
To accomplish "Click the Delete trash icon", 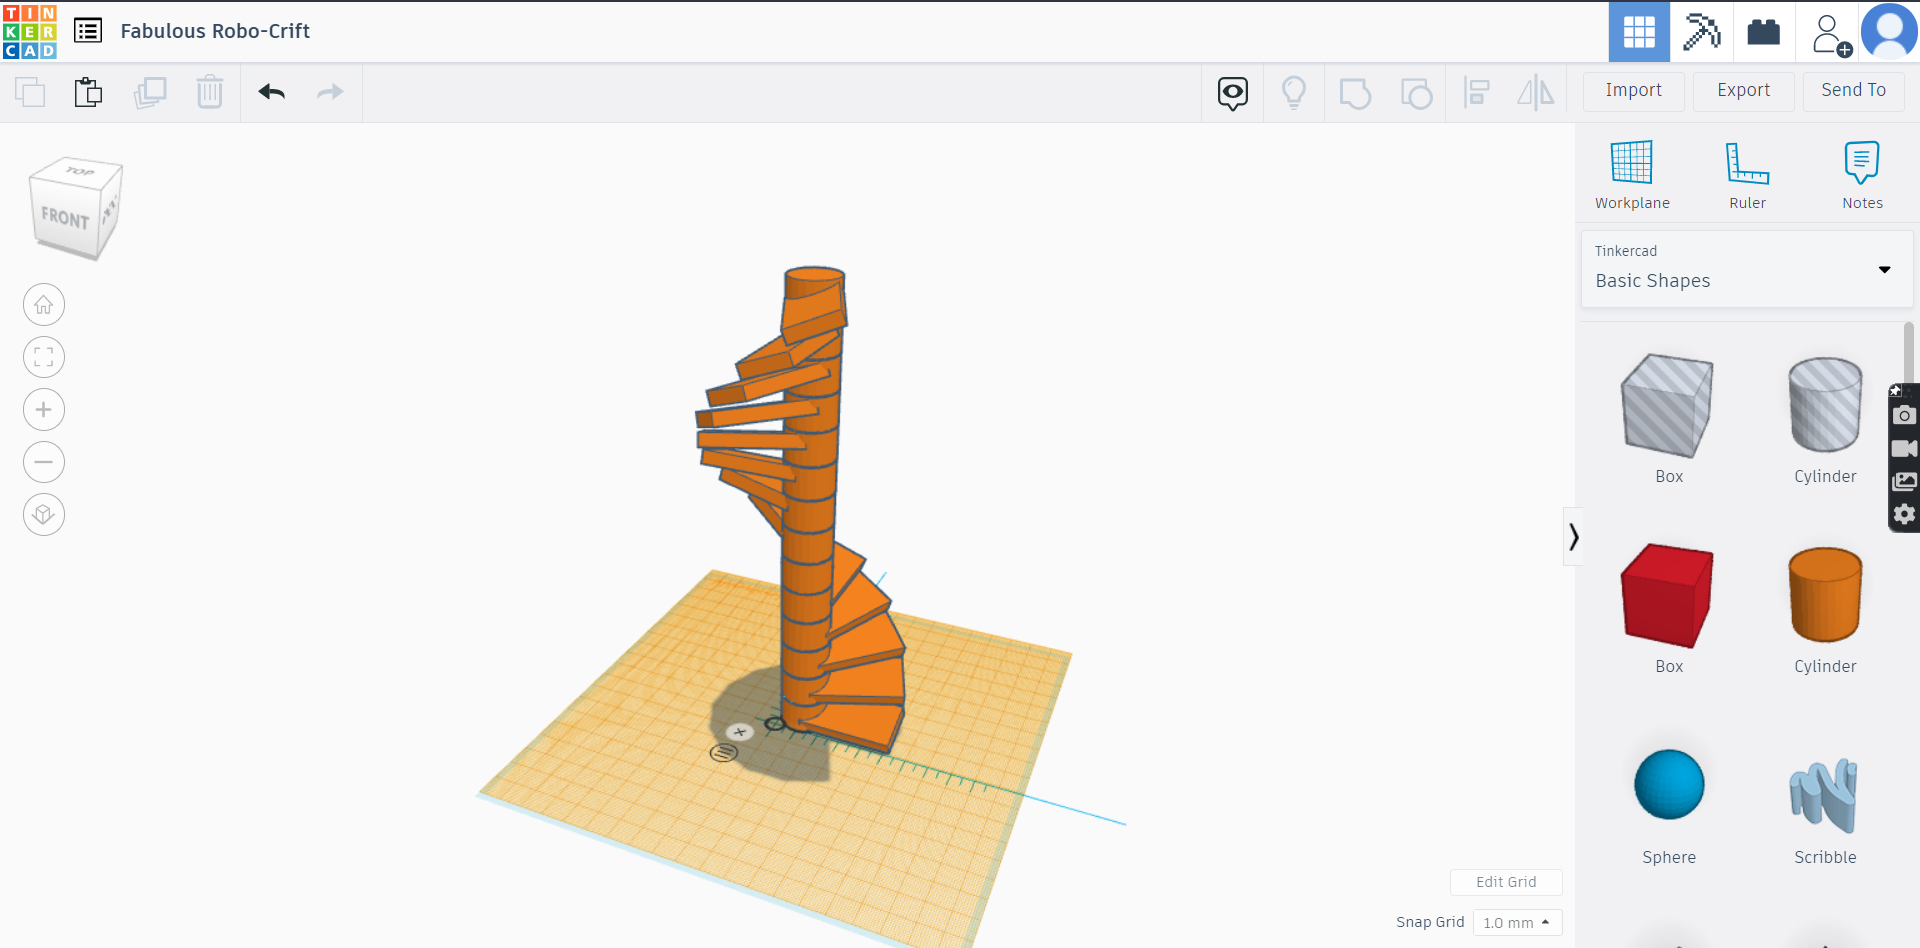I will pyautogui.click(x=210, y=92).
